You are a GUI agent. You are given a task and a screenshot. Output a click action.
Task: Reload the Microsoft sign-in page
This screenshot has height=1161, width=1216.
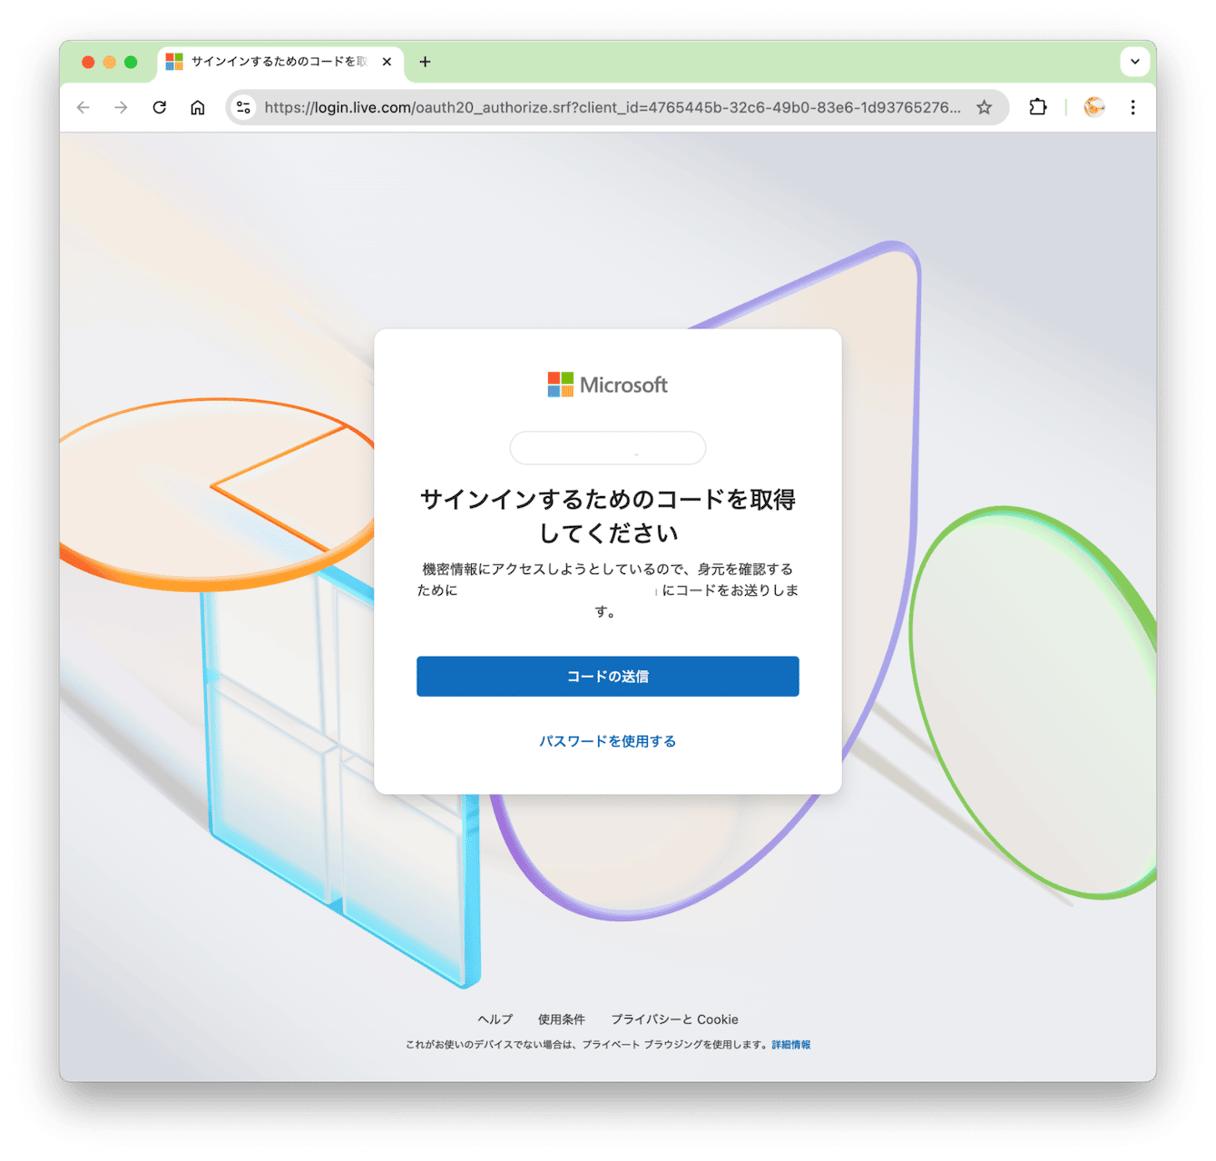159,107
